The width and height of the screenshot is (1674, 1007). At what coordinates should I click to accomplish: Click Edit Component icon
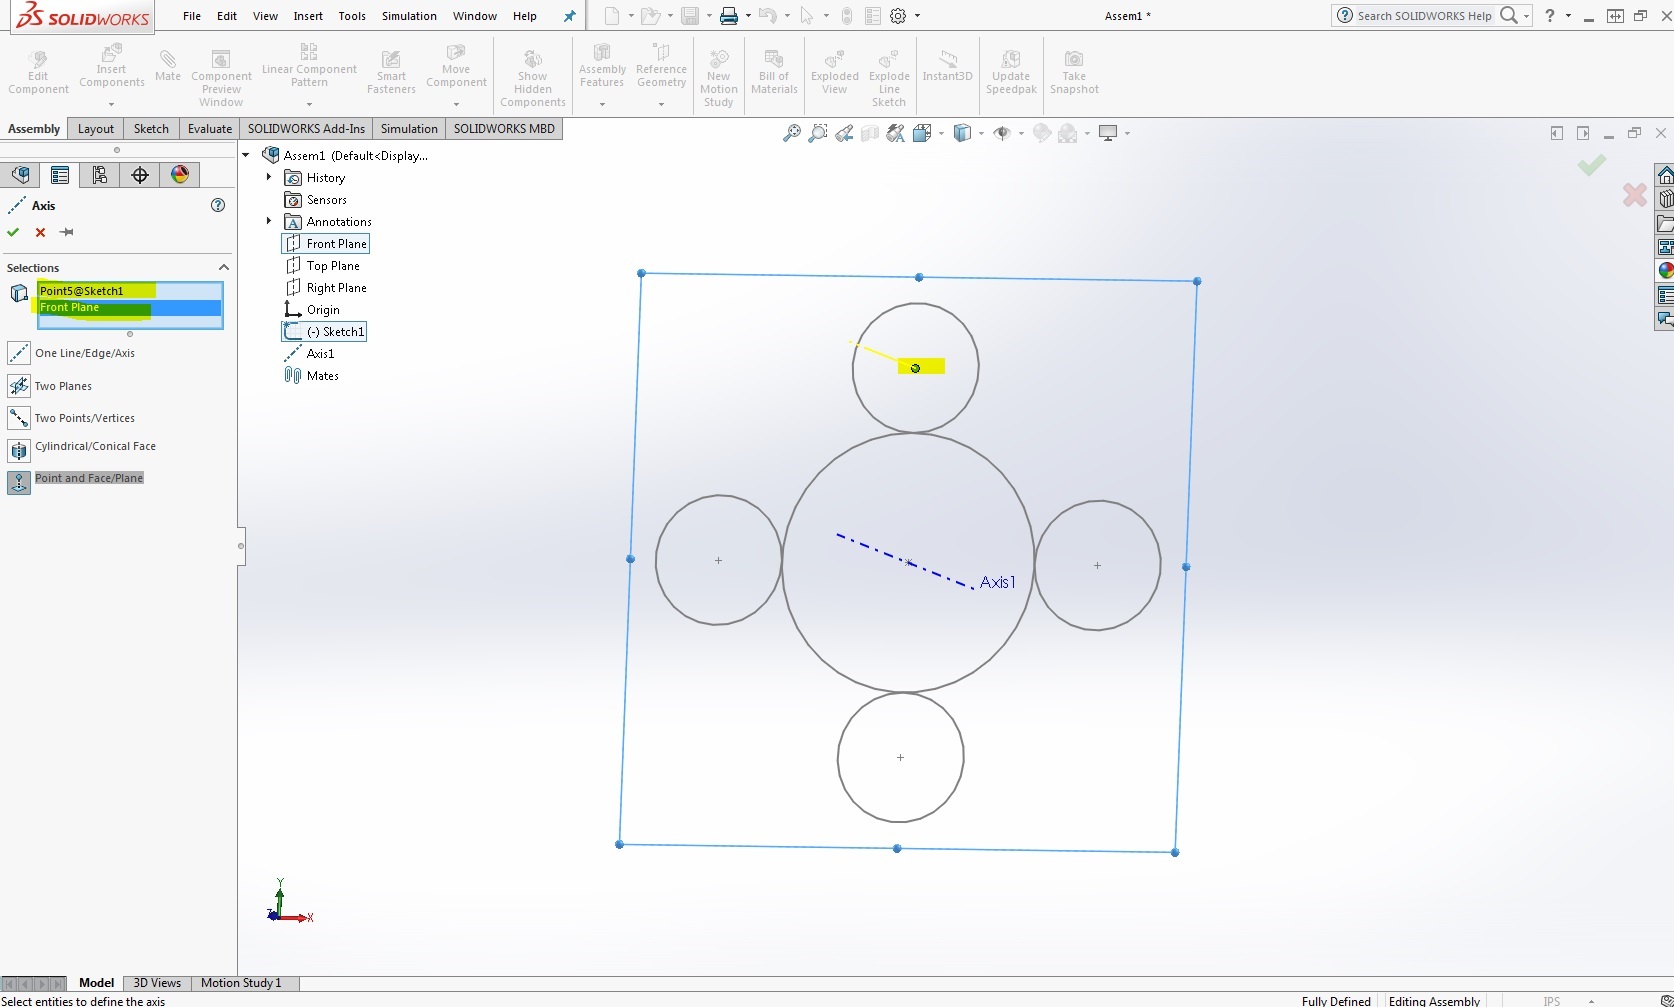[38, 73]
